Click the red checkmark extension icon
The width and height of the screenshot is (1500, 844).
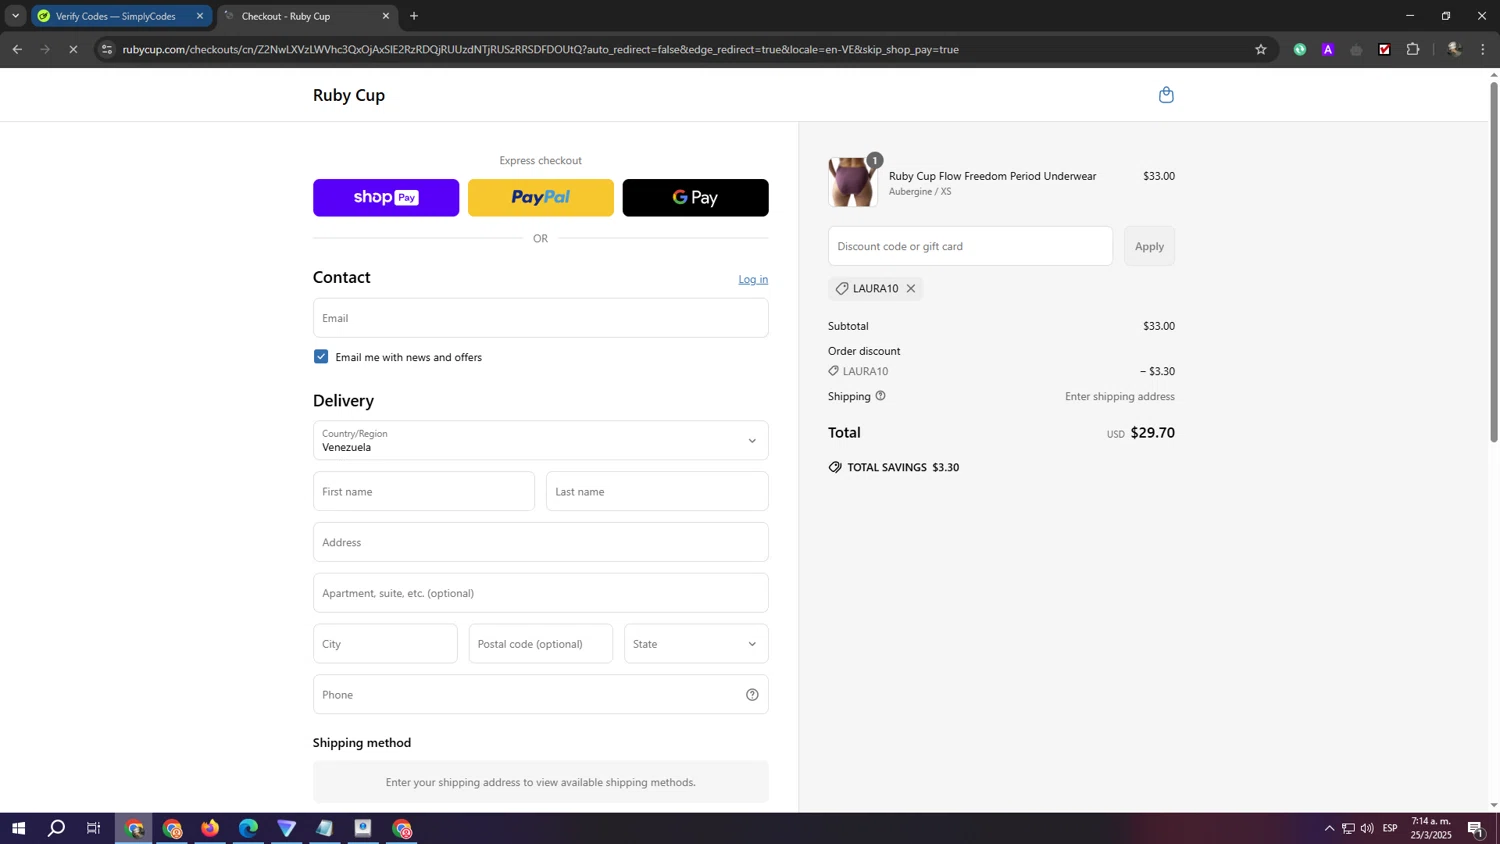click(1385, 49)
